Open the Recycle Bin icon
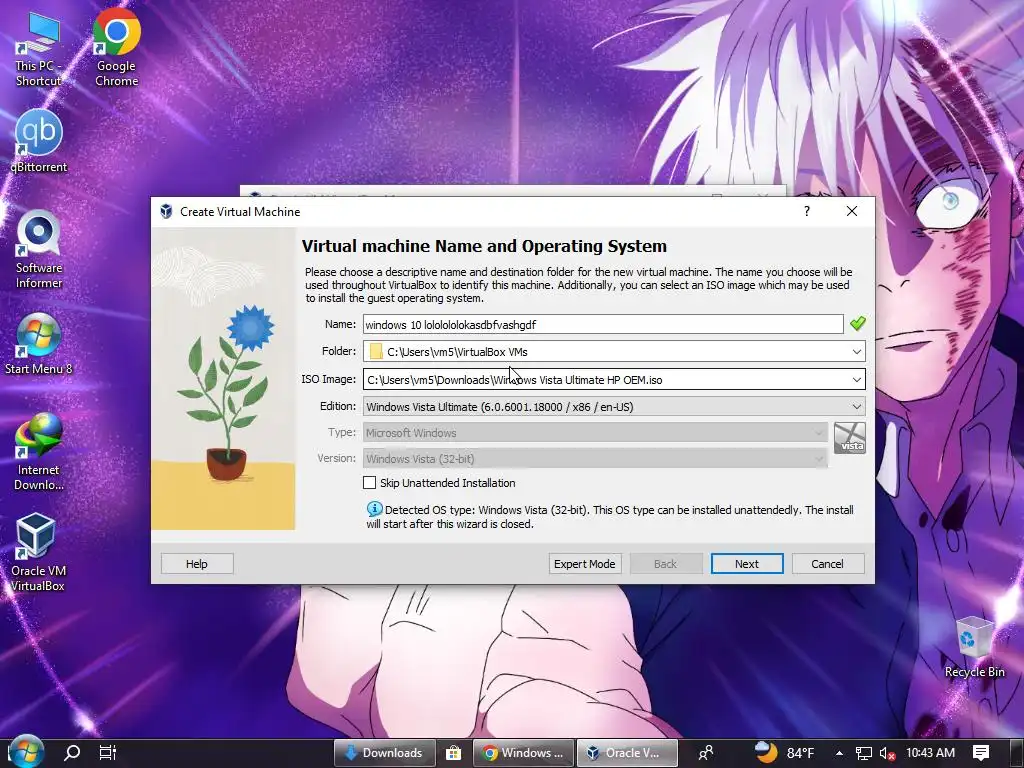 coord(974,647)
